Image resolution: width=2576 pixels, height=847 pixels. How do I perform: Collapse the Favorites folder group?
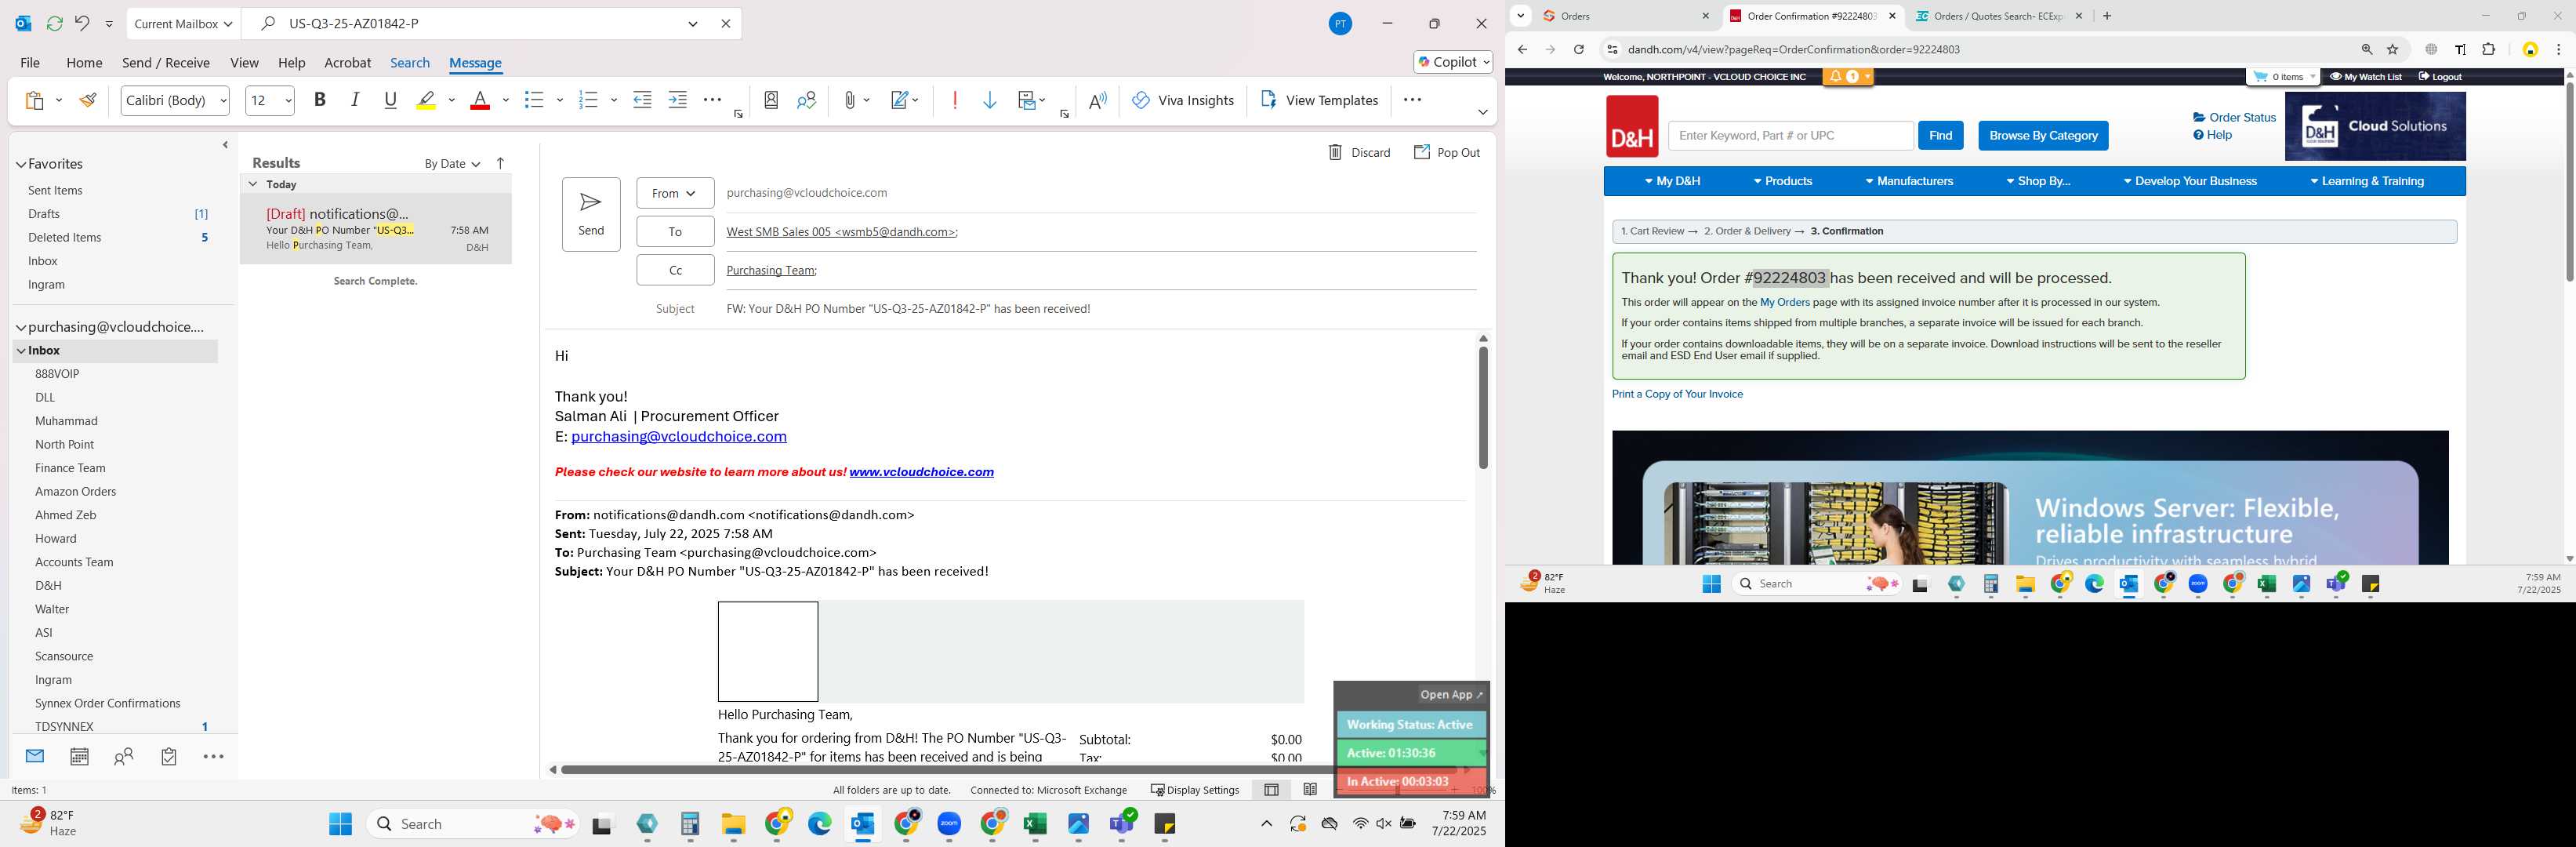coord(21,164)
